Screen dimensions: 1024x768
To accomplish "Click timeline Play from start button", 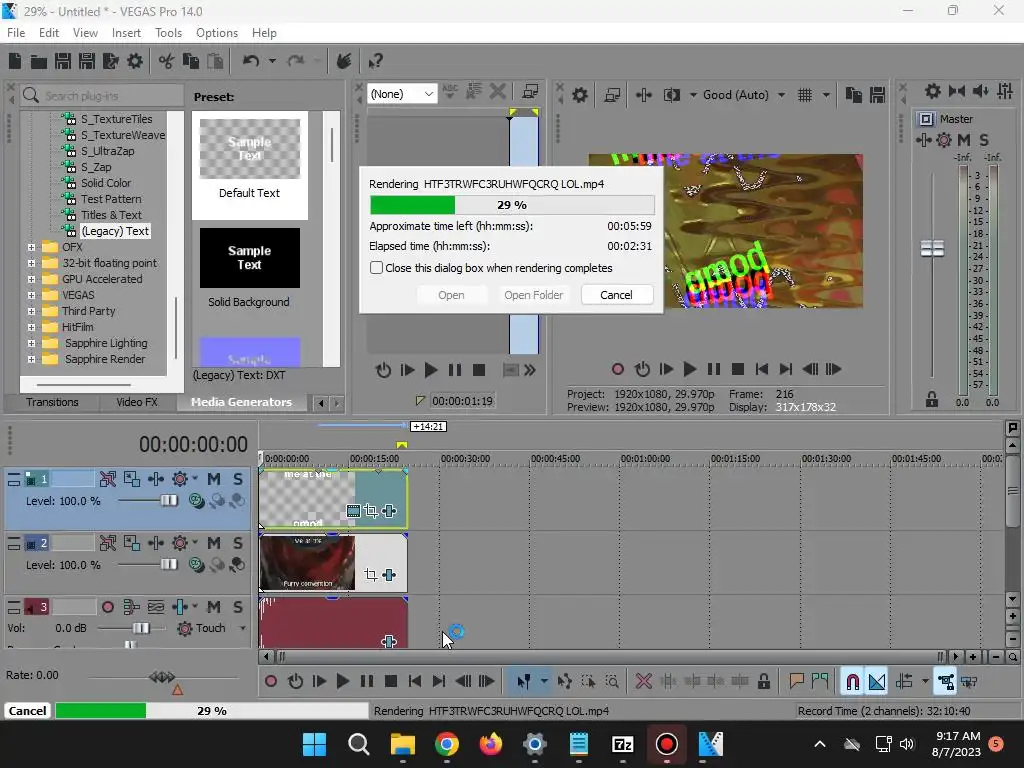I will (x=319, y=682).
